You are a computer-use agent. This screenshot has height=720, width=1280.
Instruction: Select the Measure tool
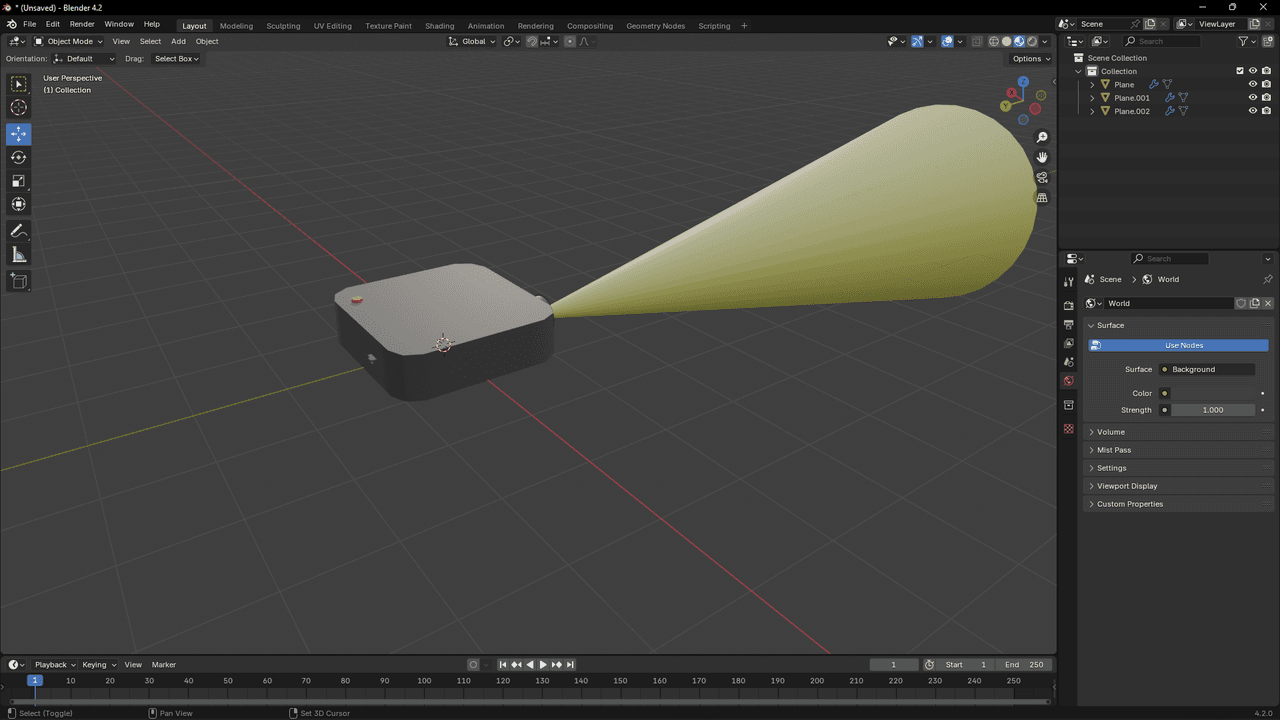click(x=18, y=255)
